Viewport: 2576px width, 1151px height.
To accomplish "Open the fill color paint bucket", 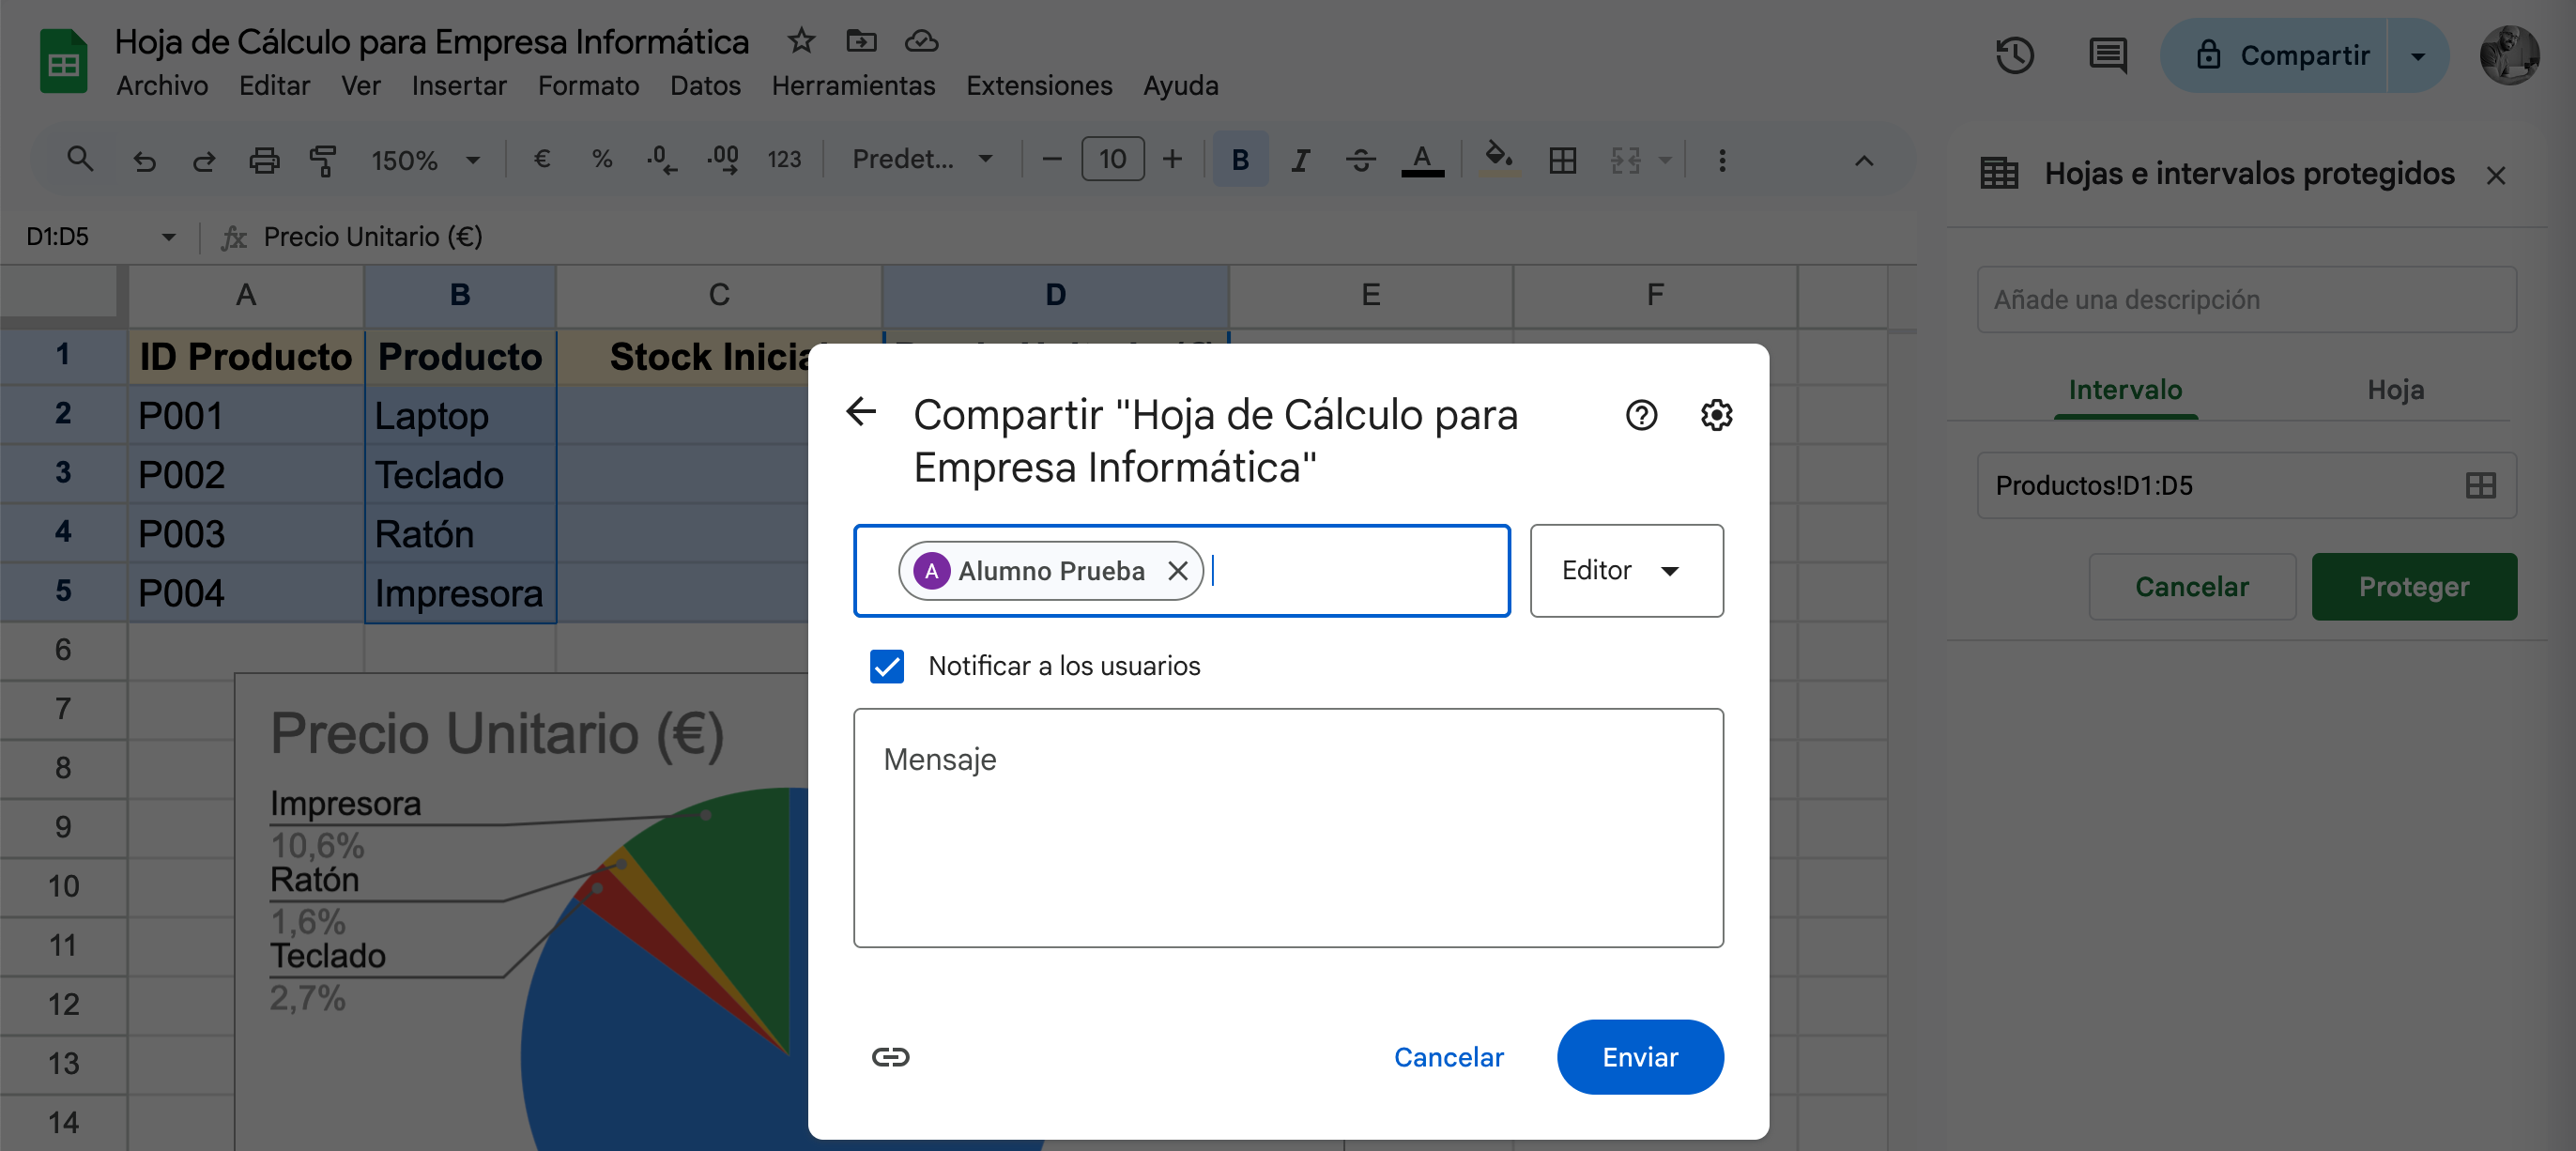I will pos(1497,158).
